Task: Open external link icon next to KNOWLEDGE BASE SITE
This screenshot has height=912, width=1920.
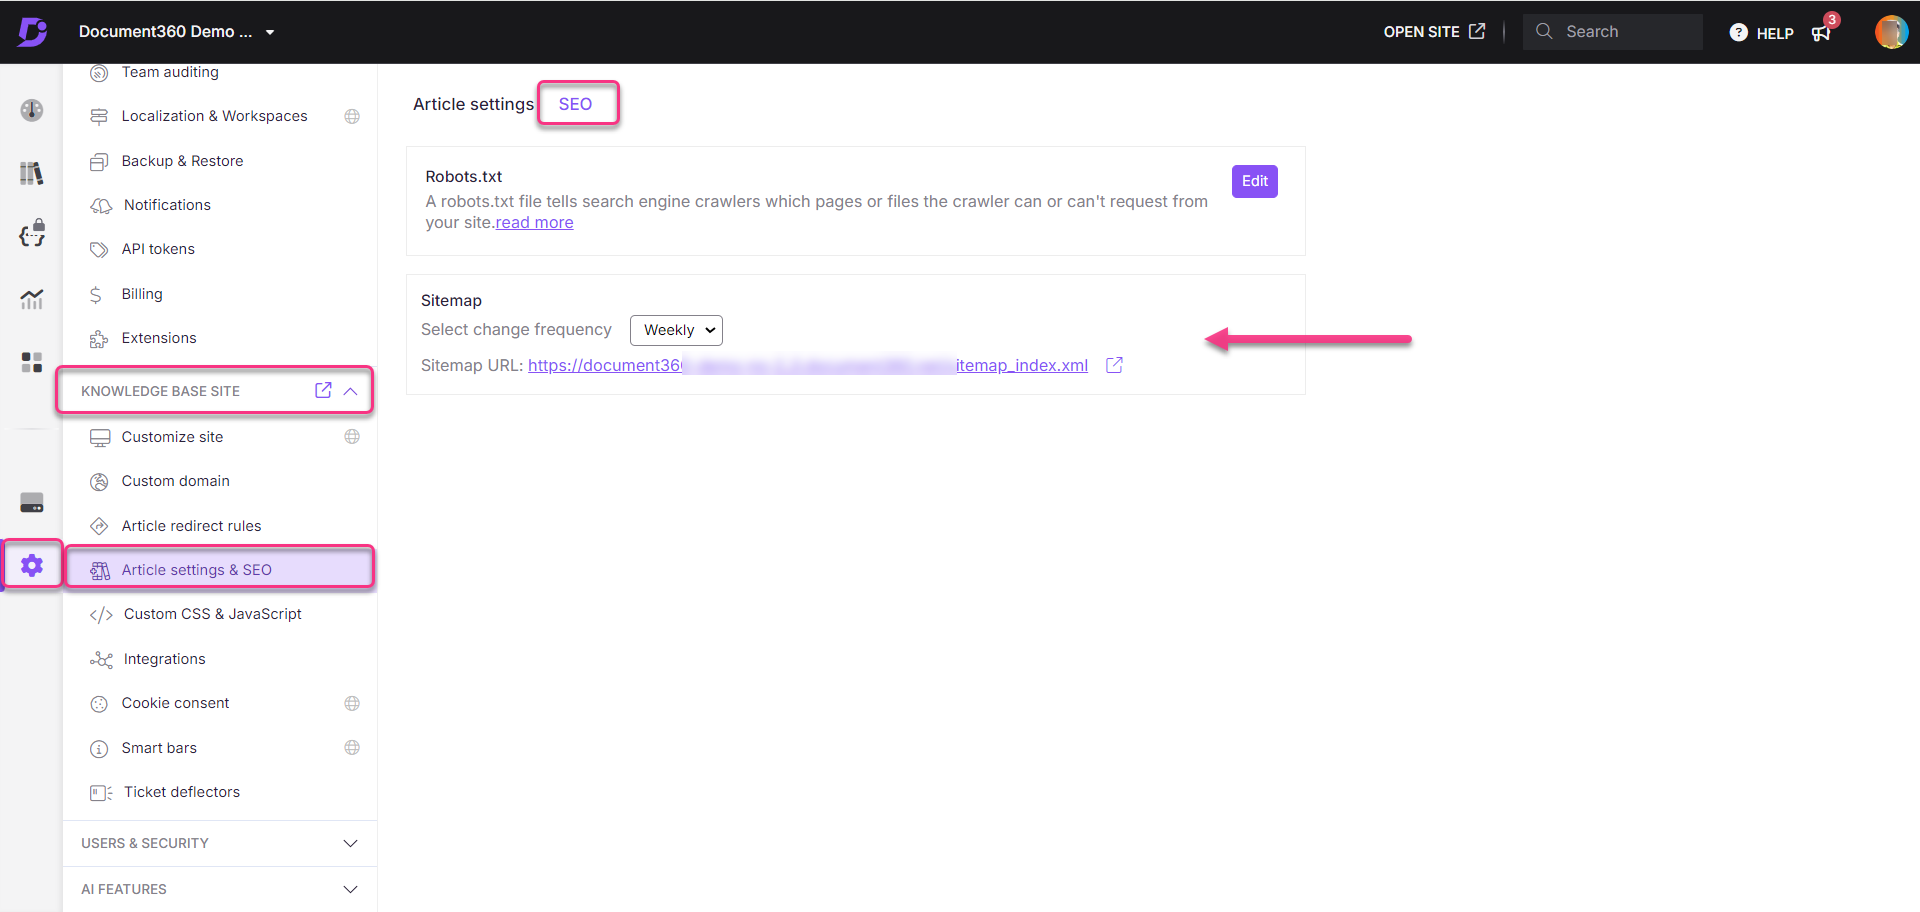Action: point(323,390)
